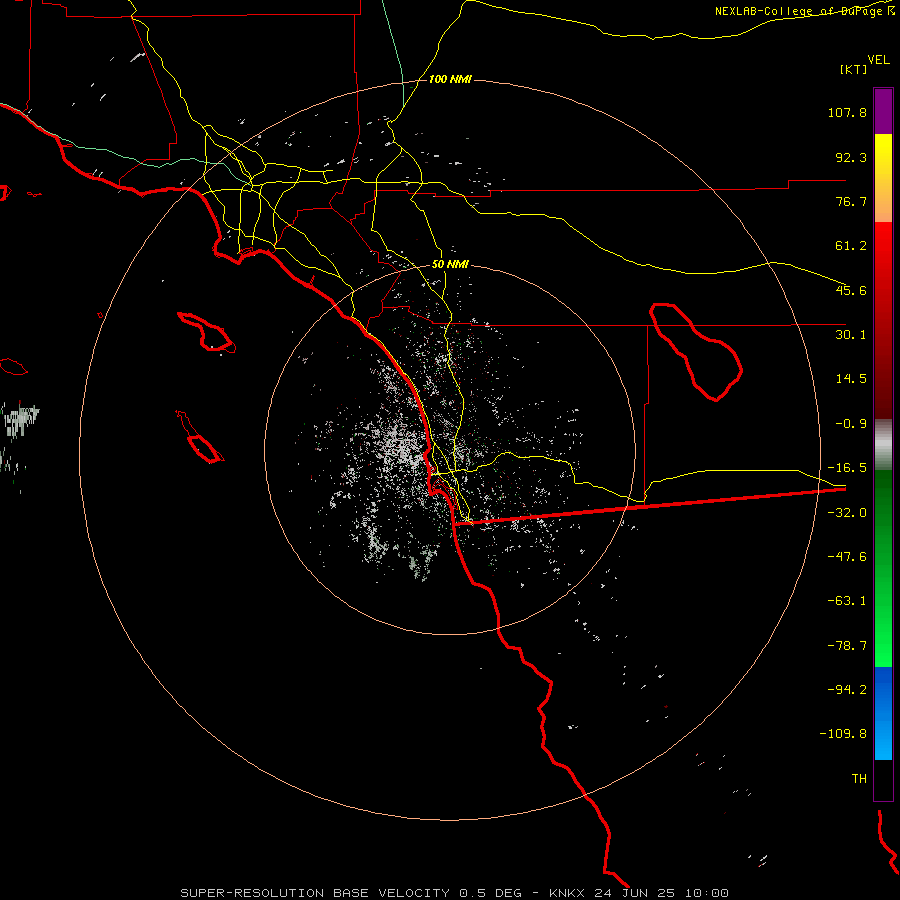Select the -109.8 legend value
The image size is (900, 900).
coord(843,734)
